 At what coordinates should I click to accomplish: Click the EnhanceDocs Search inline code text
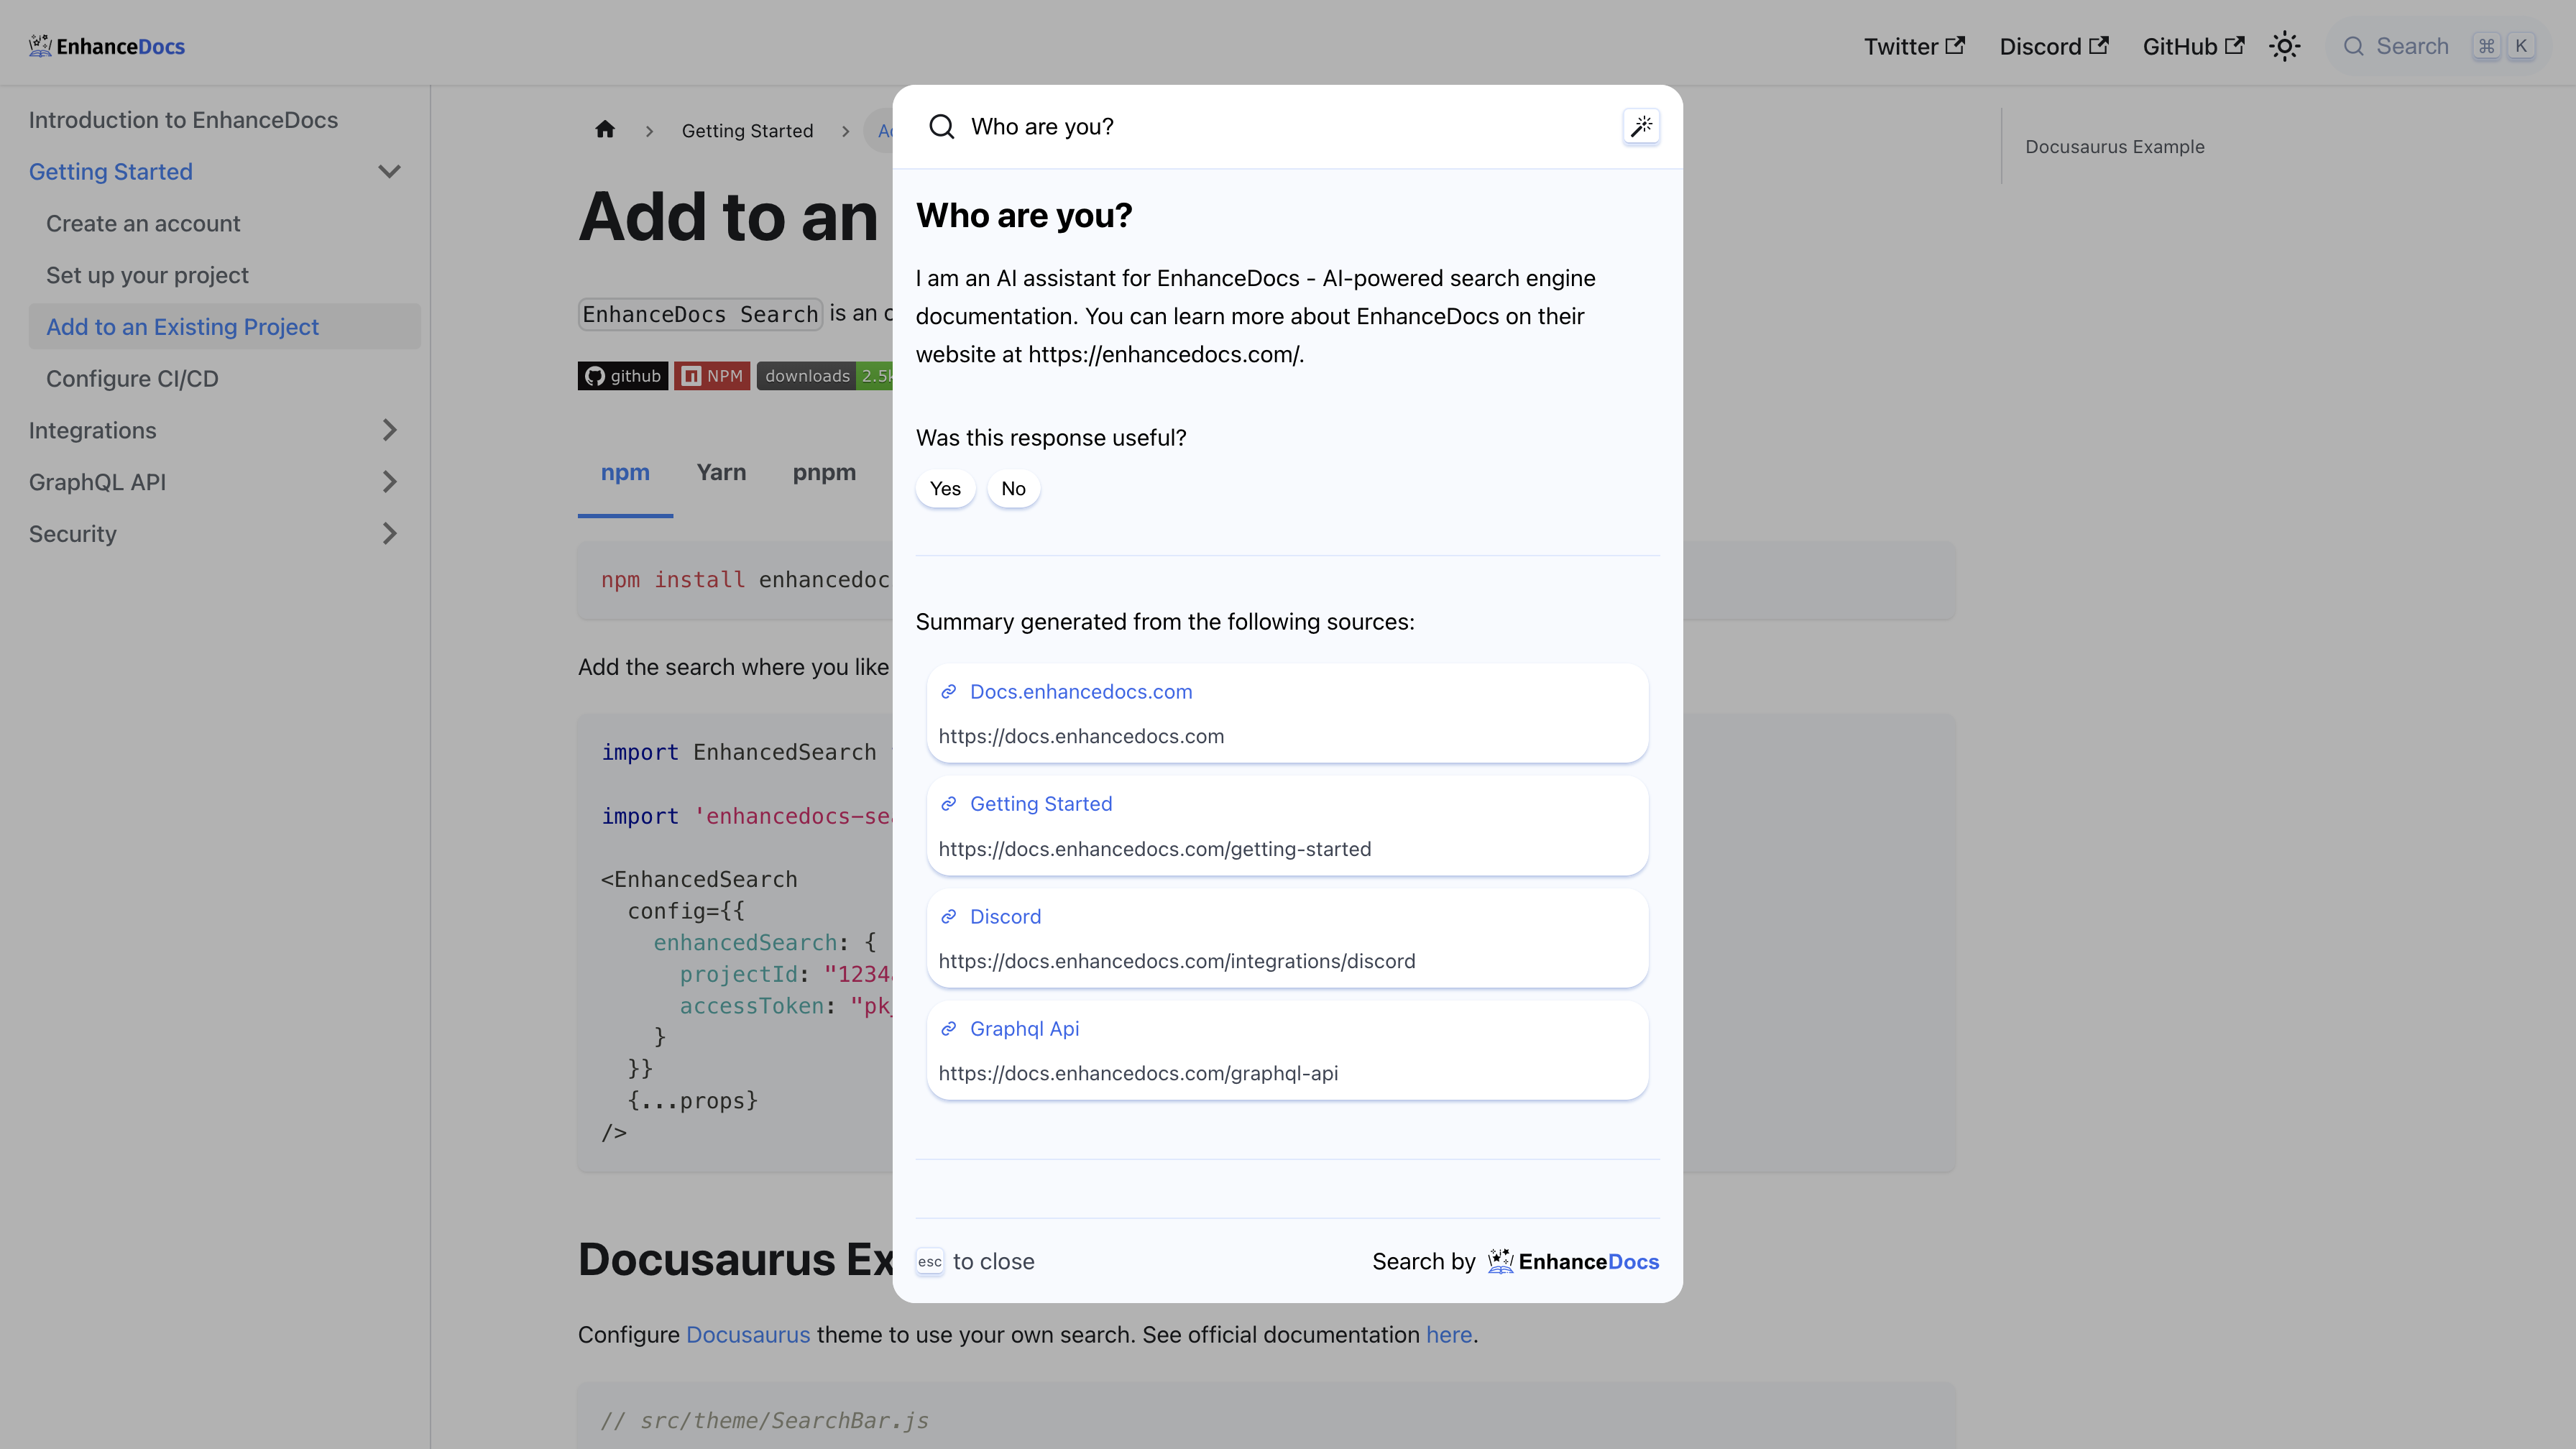(x=700, y=314)
